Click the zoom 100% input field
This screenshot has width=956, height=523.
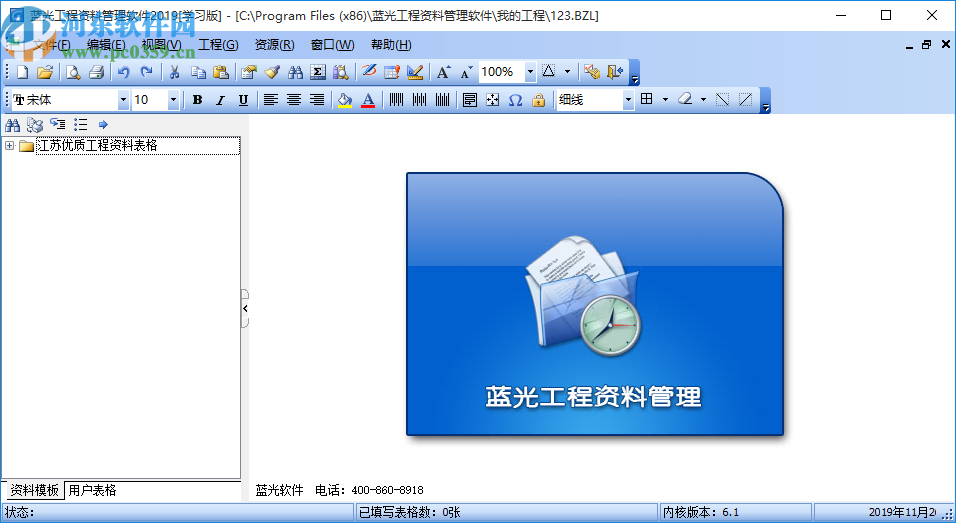tap(502, 72)
